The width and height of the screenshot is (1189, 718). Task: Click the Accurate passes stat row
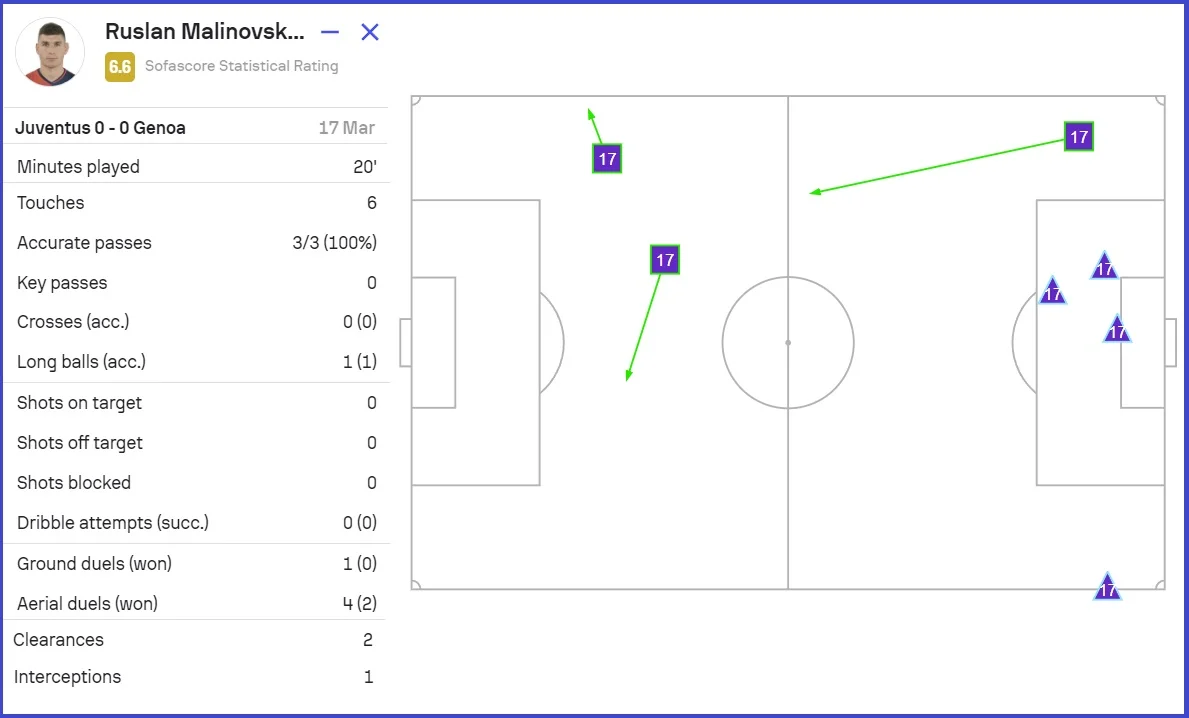point(196,243)
